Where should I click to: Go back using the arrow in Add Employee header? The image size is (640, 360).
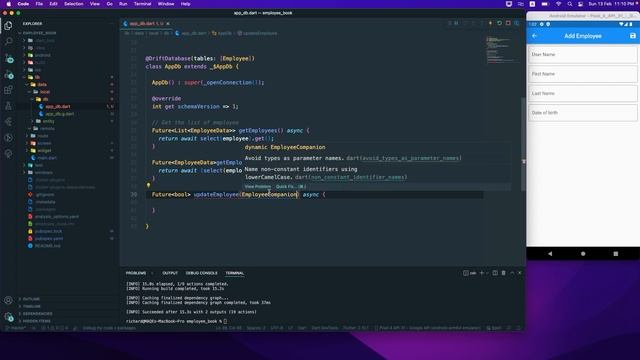(534, 36)
